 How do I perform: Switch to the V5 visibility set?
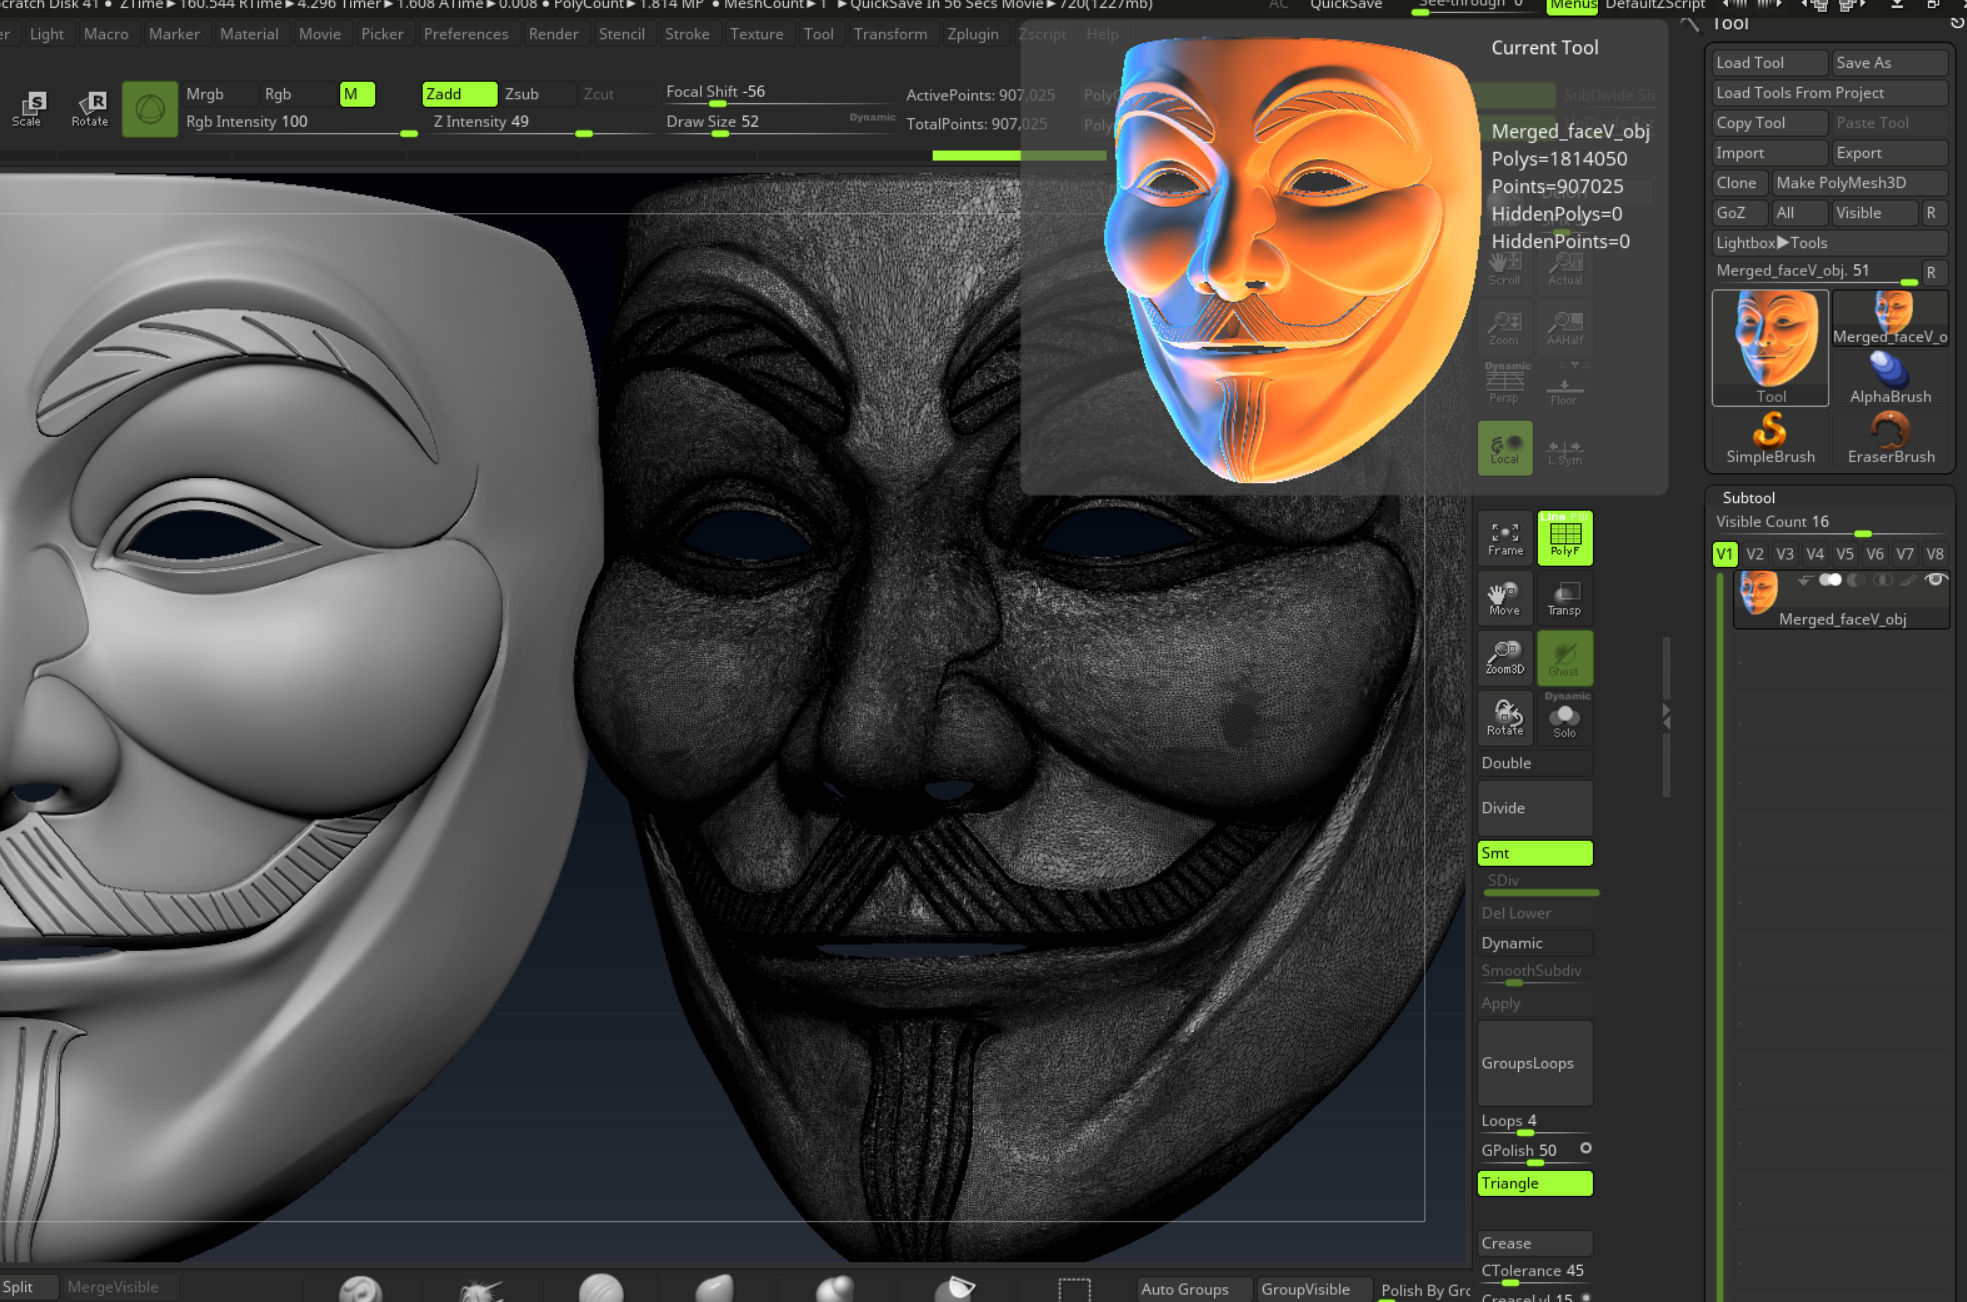(1845, 554)
